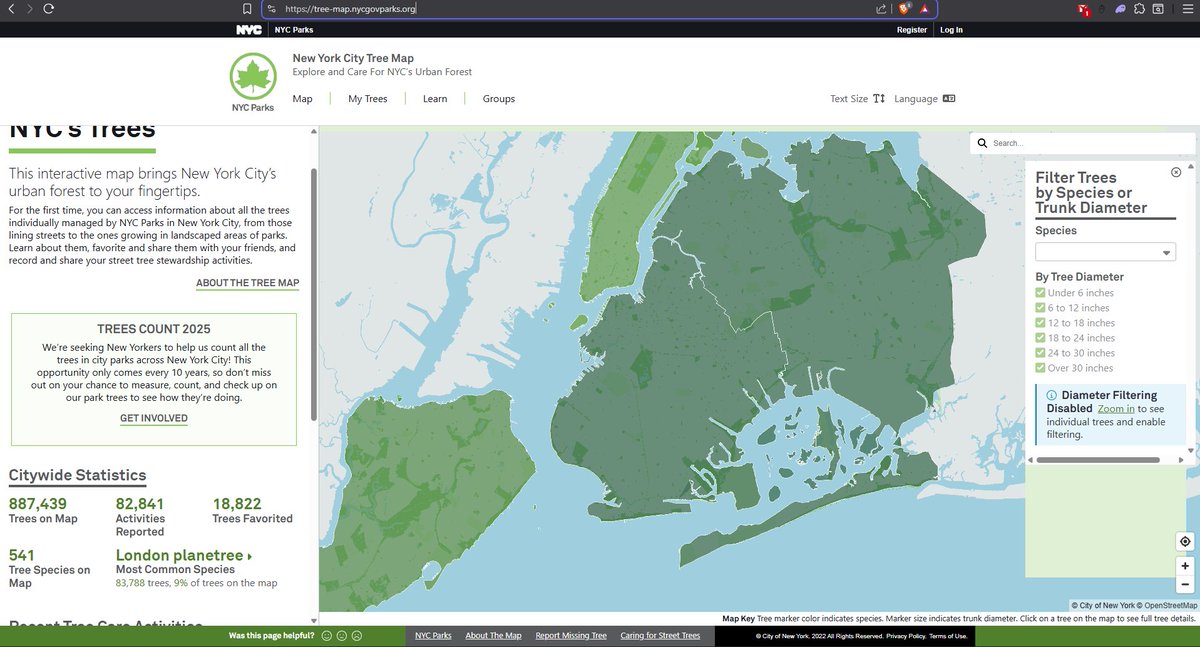Click the Register link

[x=912, y=30]
